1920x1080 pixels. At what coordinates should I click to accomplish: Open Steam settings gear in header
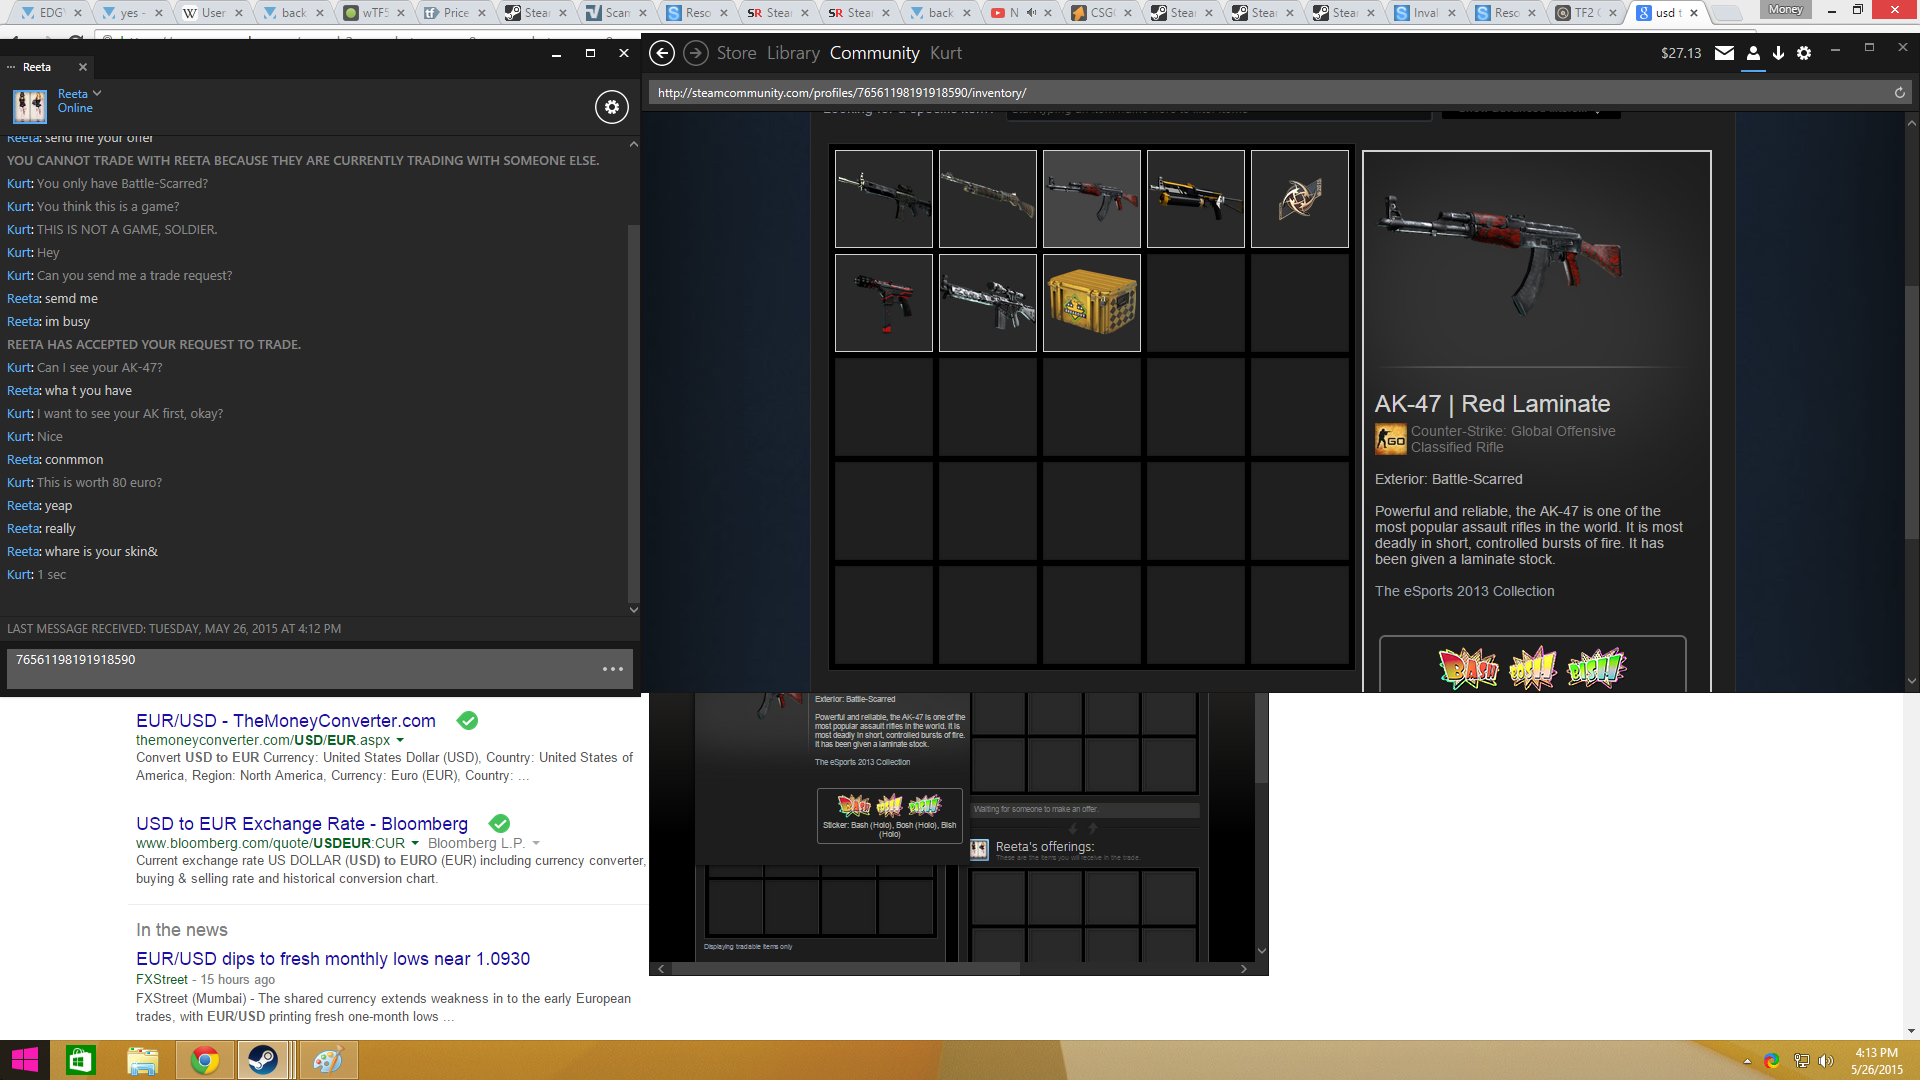pos(1804,53)
